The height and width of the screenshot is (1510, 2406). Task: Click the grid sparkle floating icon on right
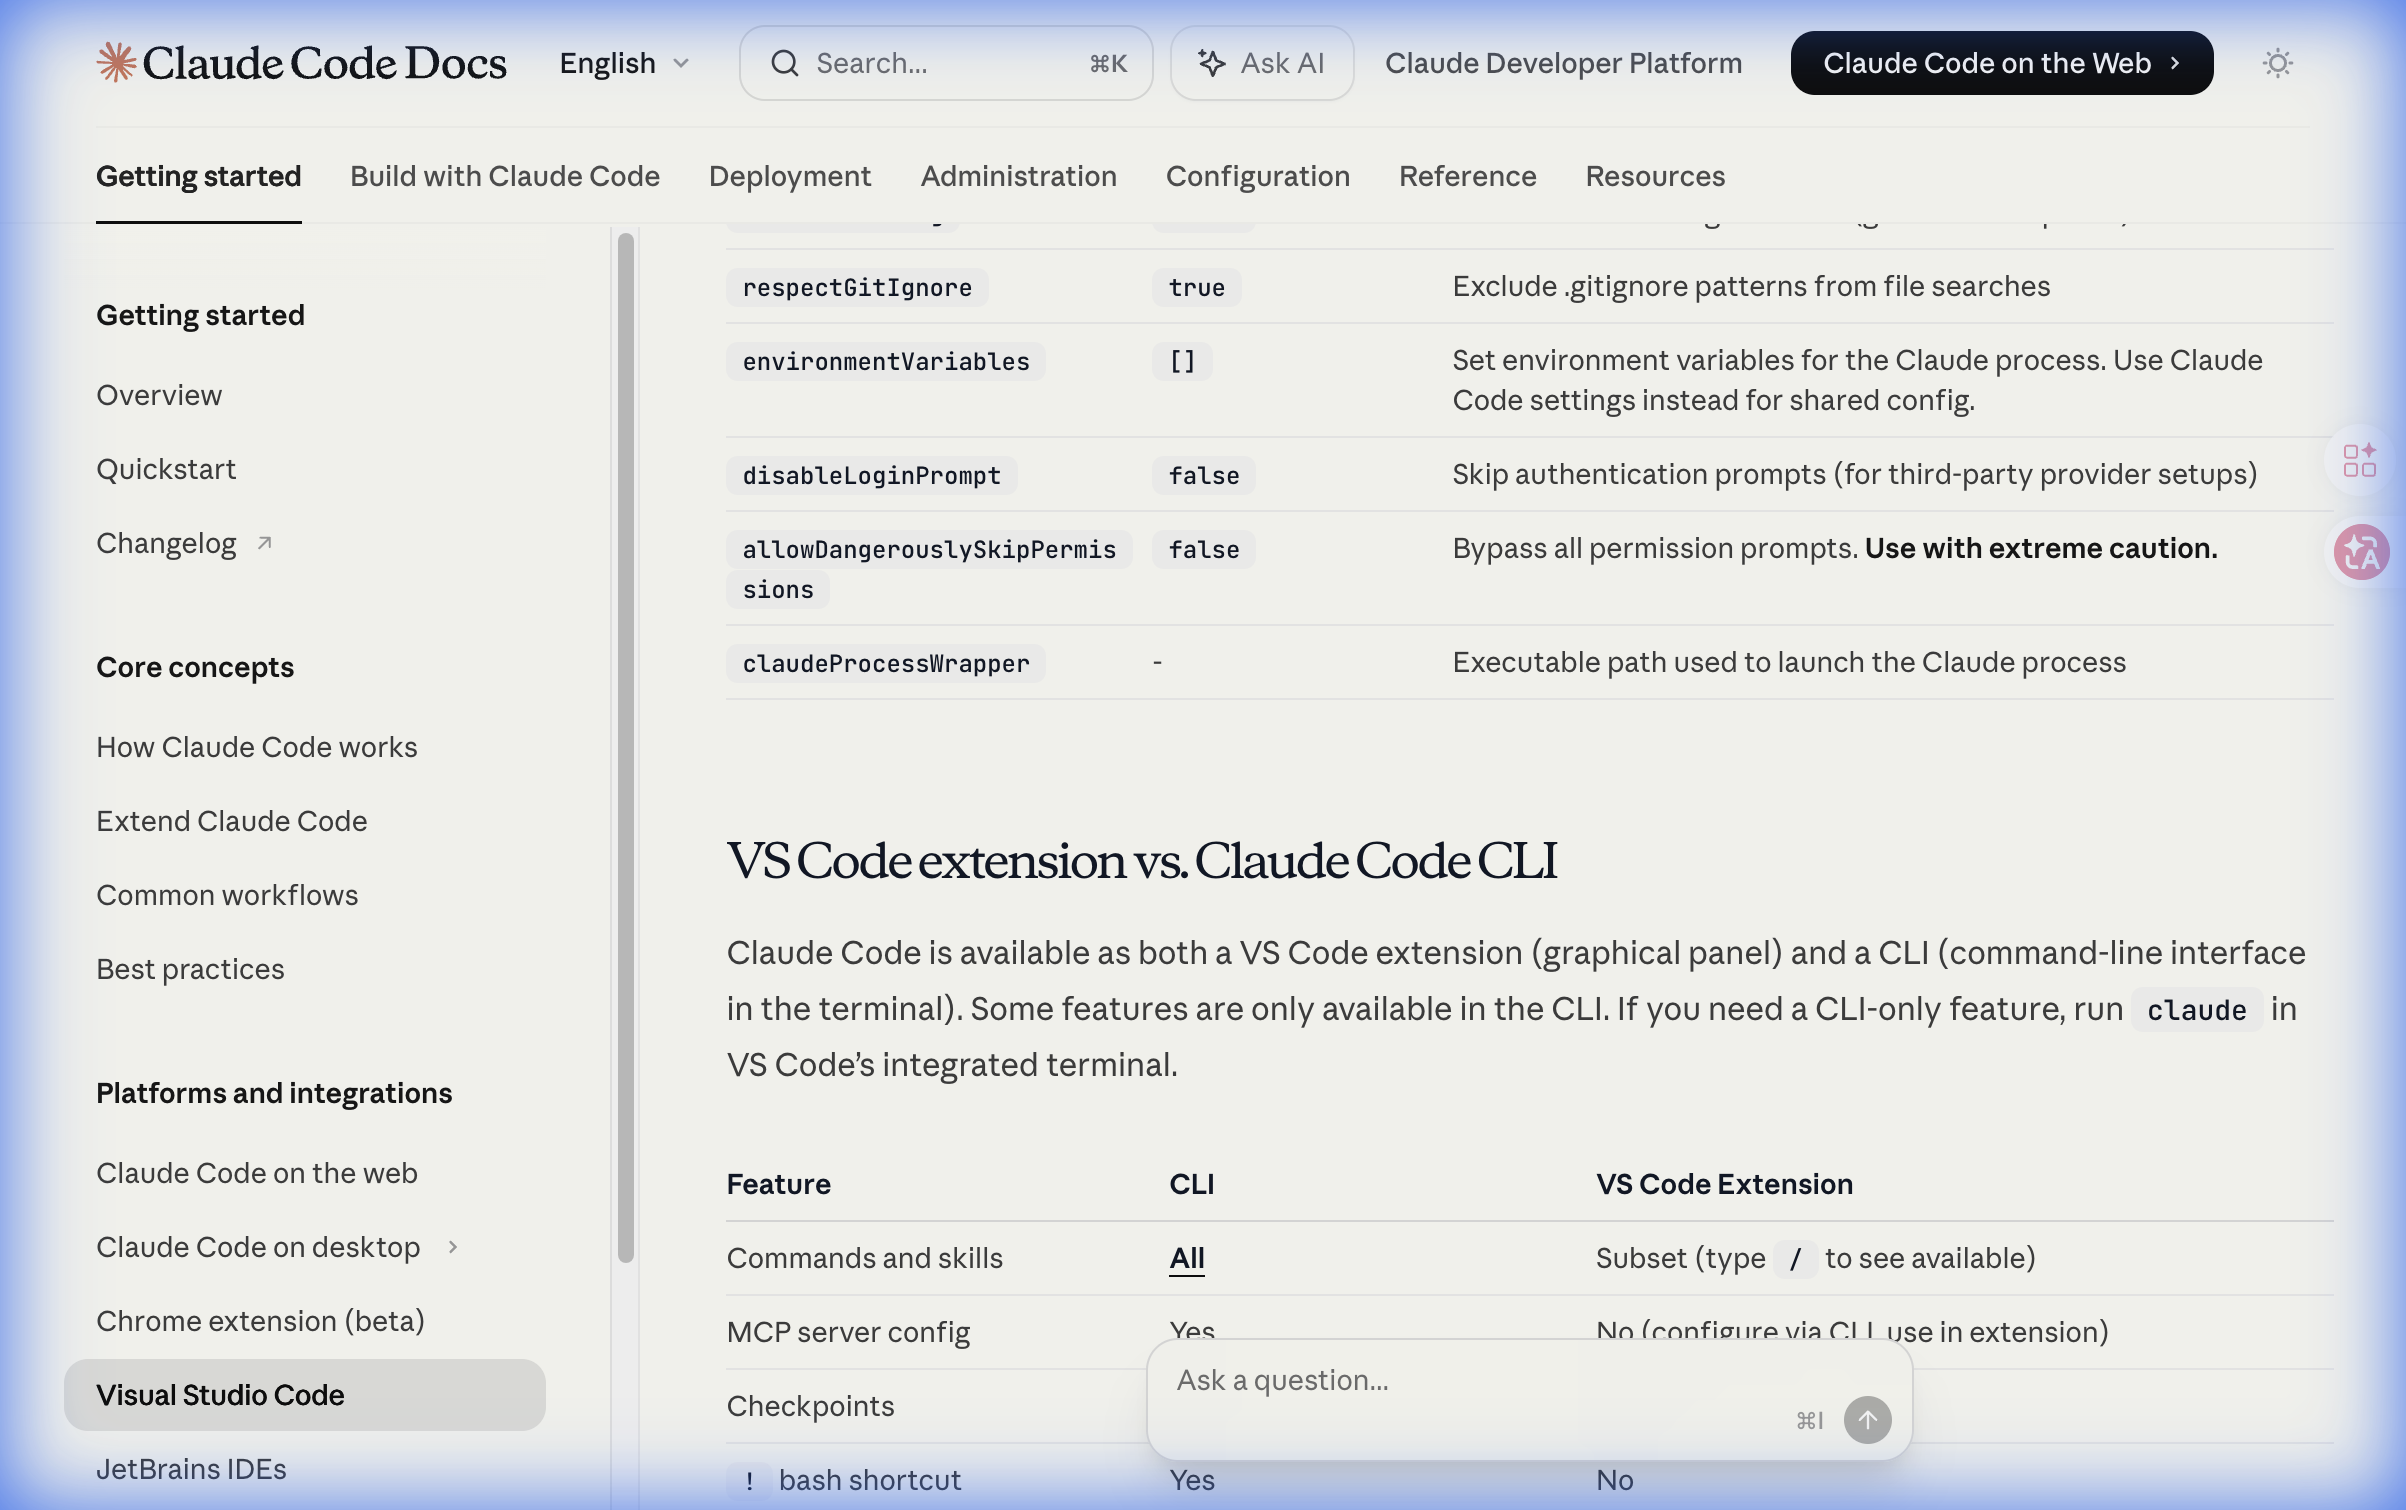[x=2359, y=461]
